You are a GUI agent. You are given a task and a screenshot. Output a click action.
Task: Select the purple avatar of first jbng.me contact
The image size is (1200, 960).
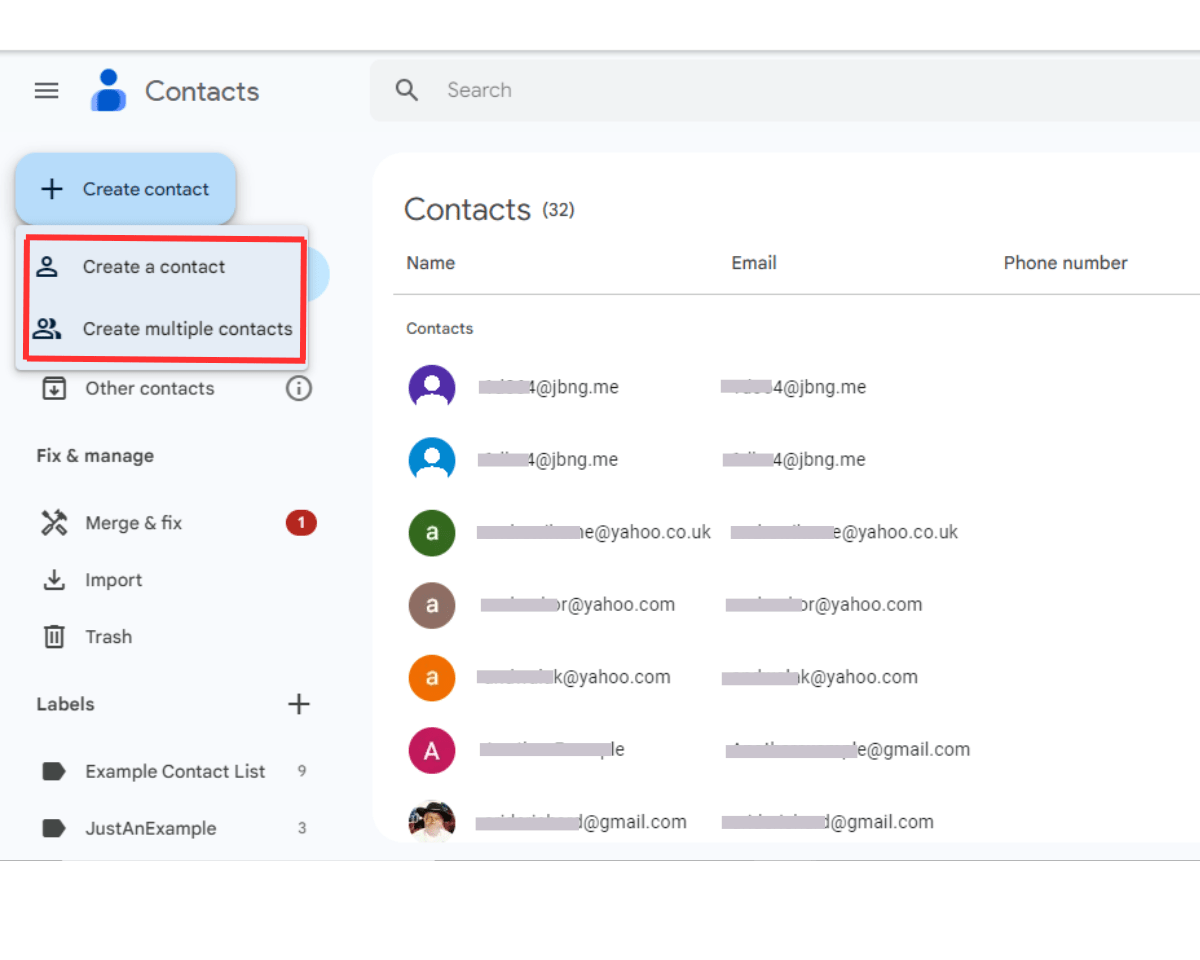(432, 387)
